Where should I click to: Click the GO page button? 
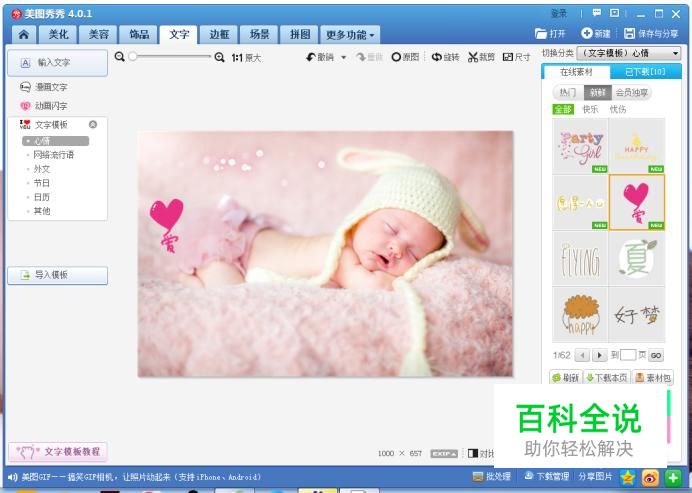pyautogui.click(x=656, y=355)
